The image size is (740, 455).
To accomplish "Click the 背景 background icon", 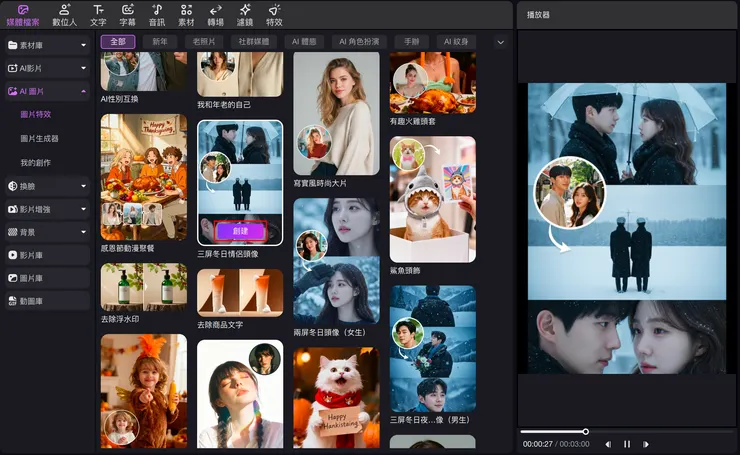I will coord(13,232).
